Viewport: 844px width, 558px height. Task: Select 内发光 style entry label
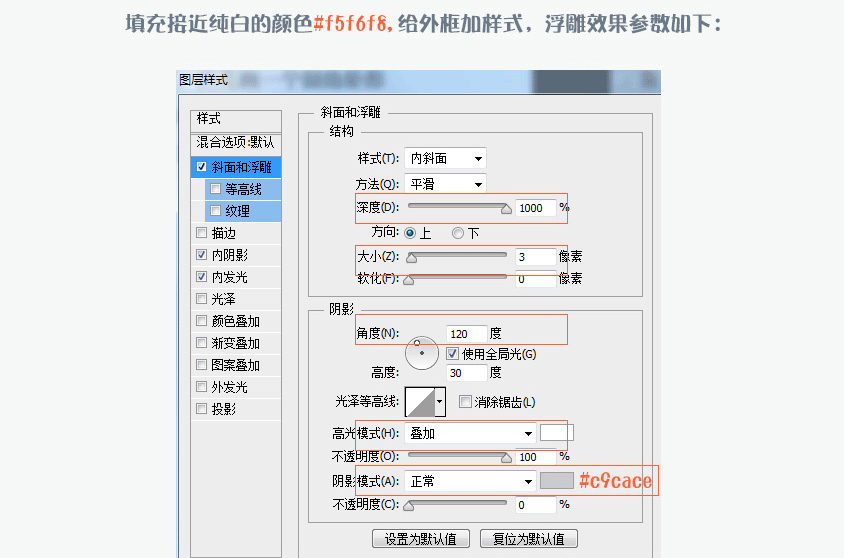230,277
